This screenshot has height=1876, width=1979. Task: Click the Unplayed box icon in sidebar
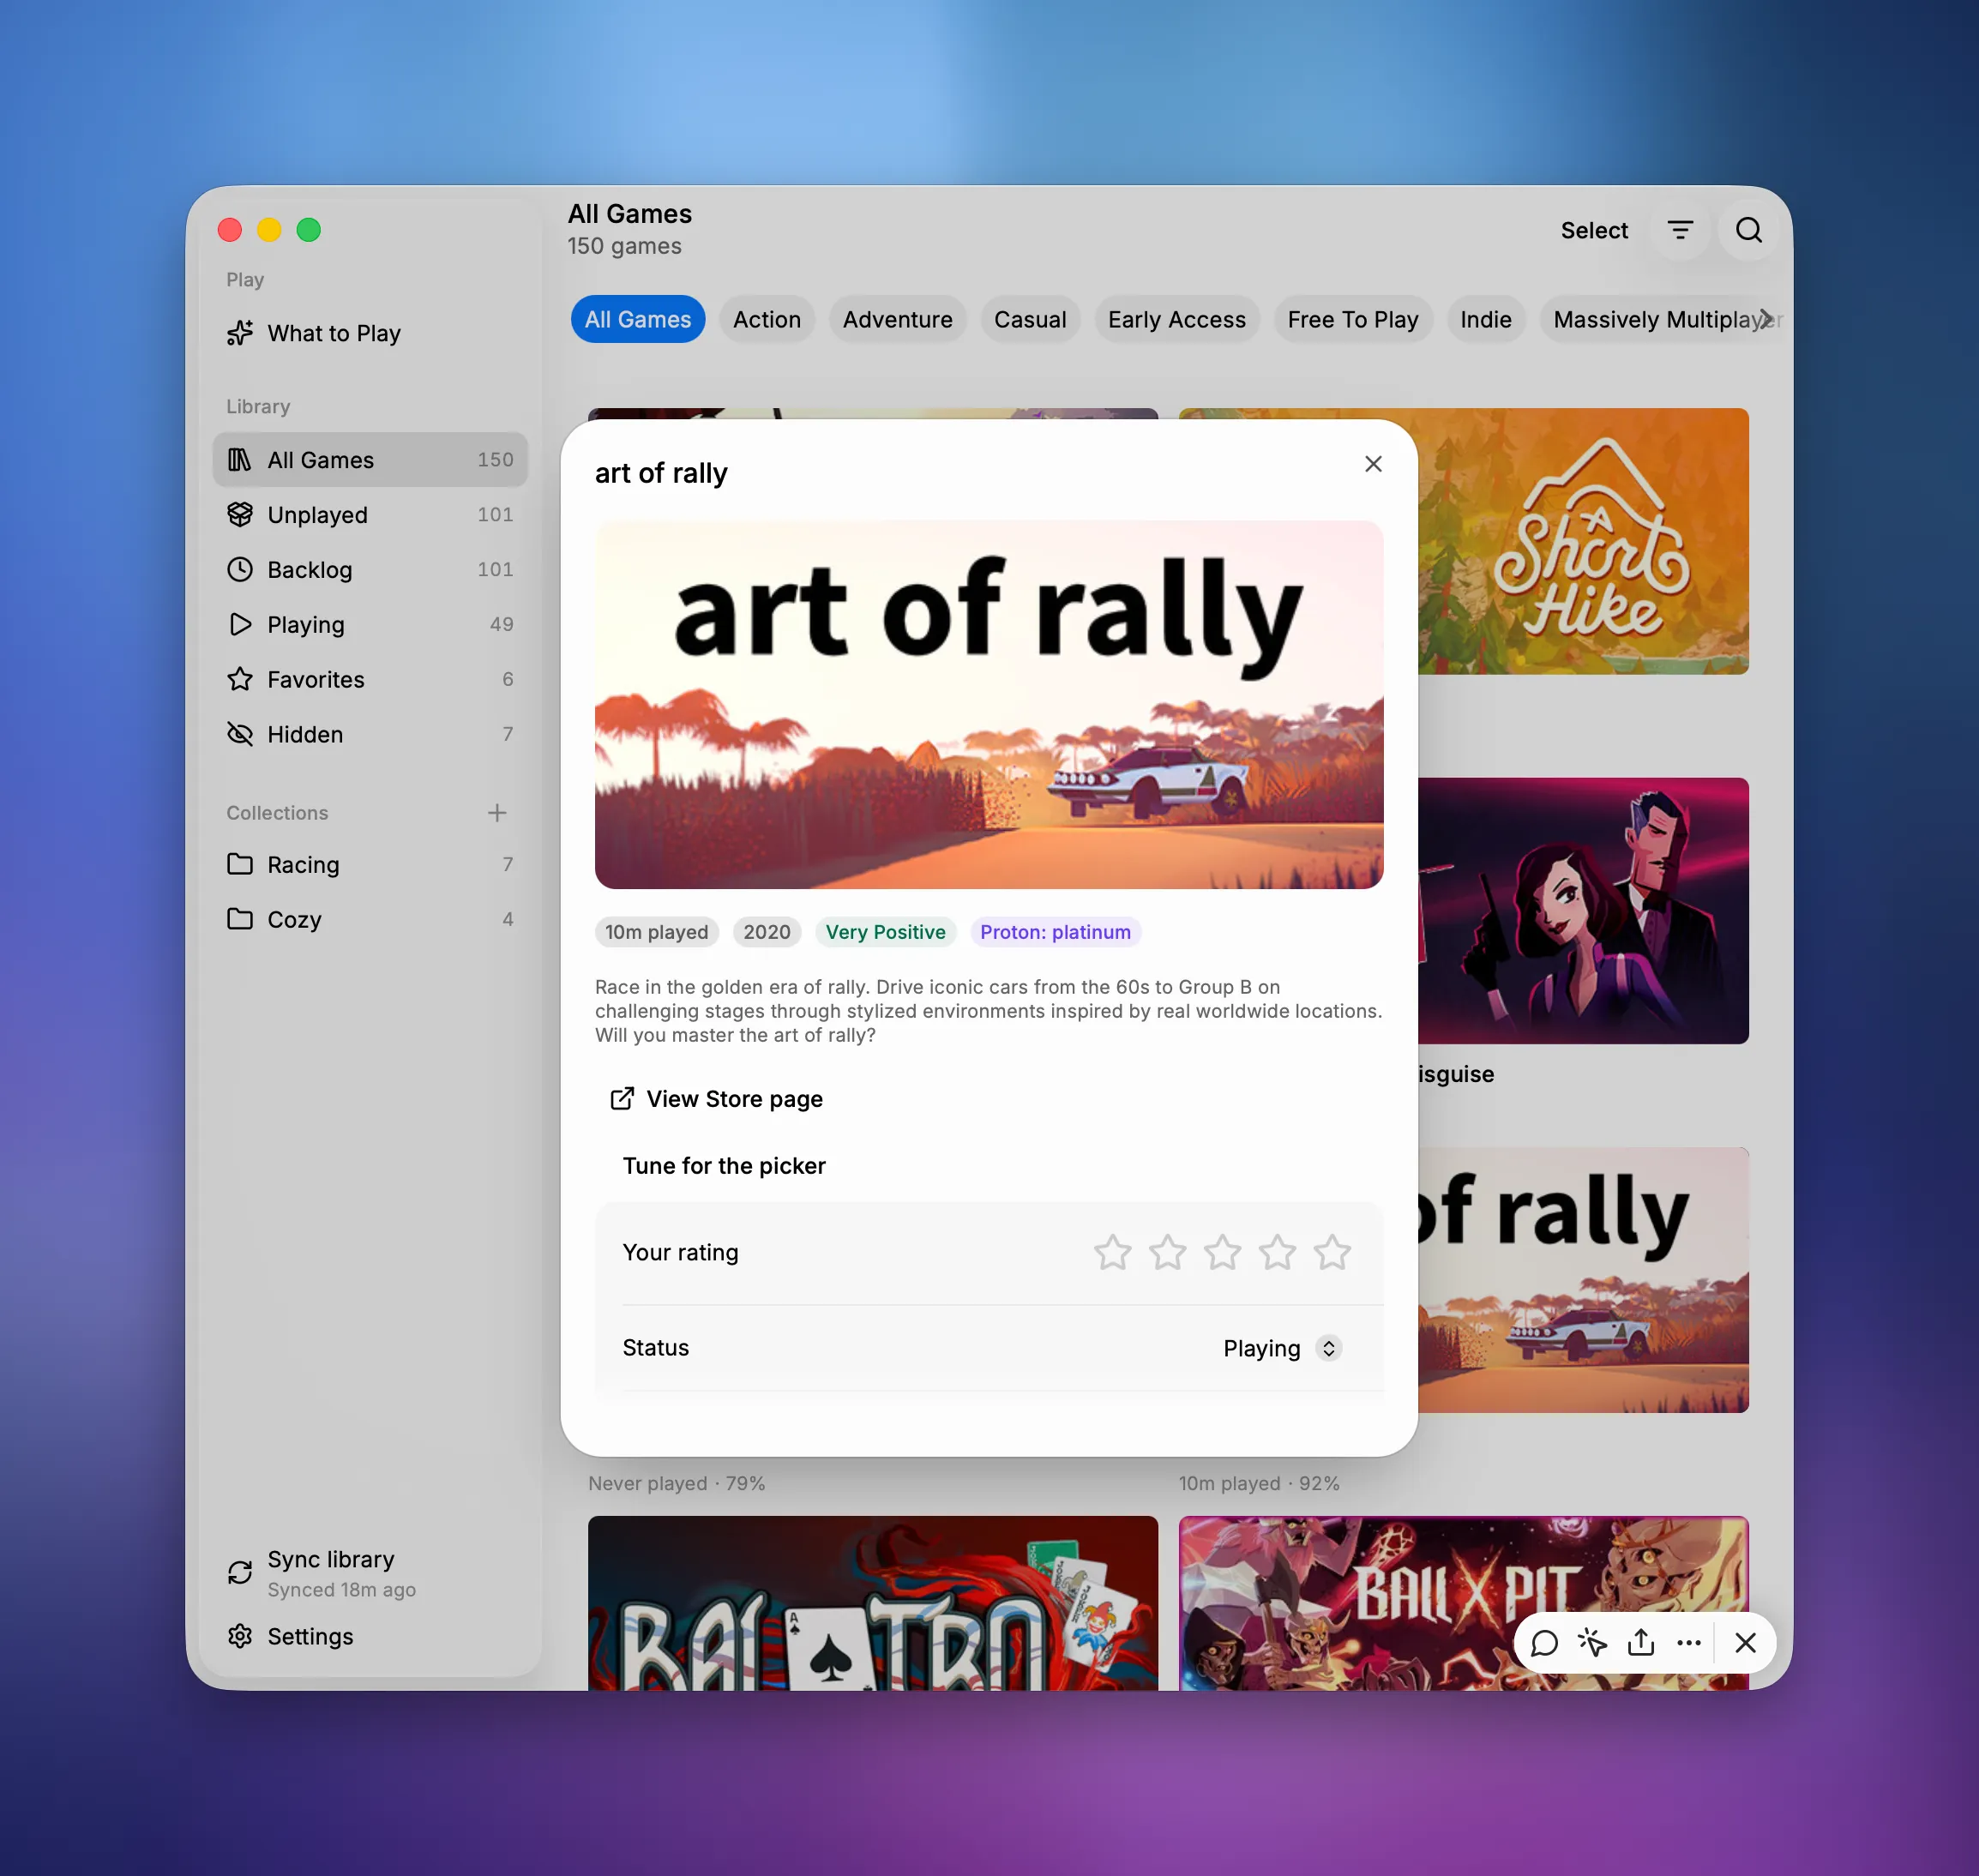[240, 515]
